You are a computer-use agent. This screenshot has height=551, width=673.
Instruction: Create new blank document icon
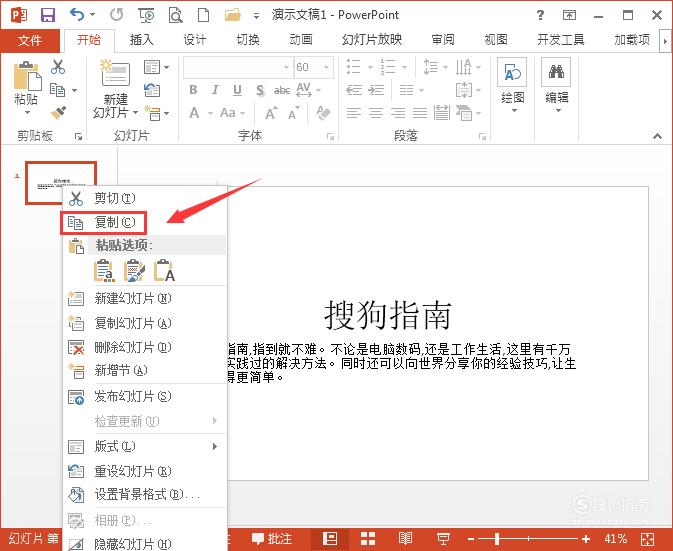point(203,15)
